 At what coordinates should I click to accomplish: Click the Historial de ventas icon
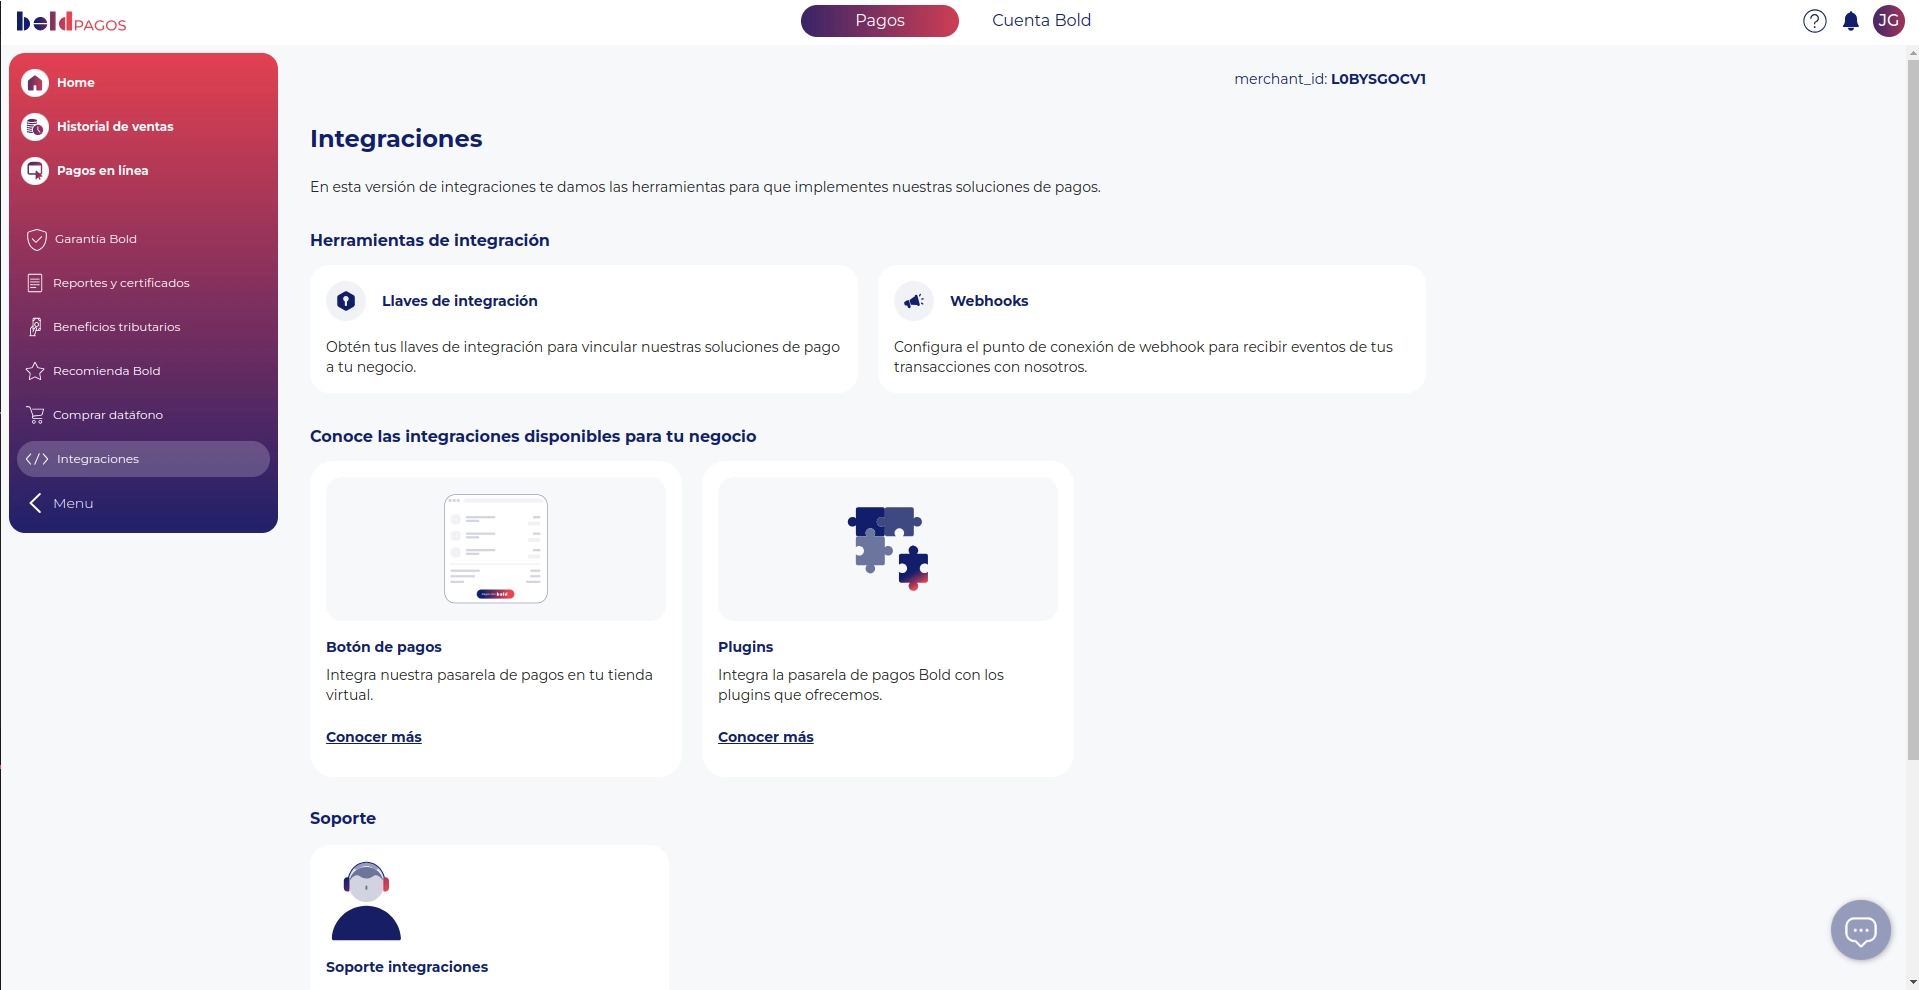35,127
